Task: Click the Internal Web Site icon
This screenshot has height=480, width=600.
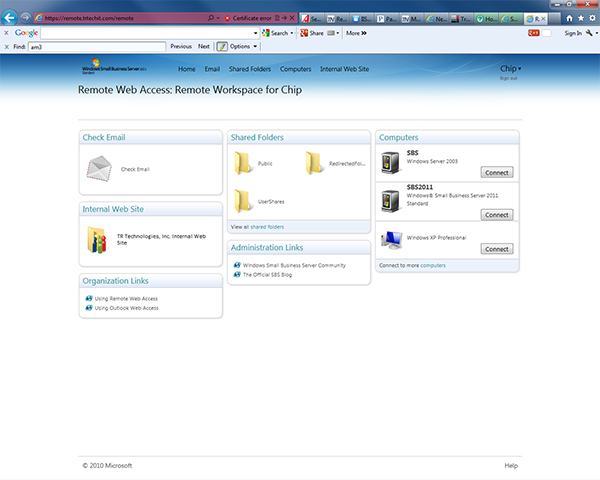Action: click(x=98, y=239)
